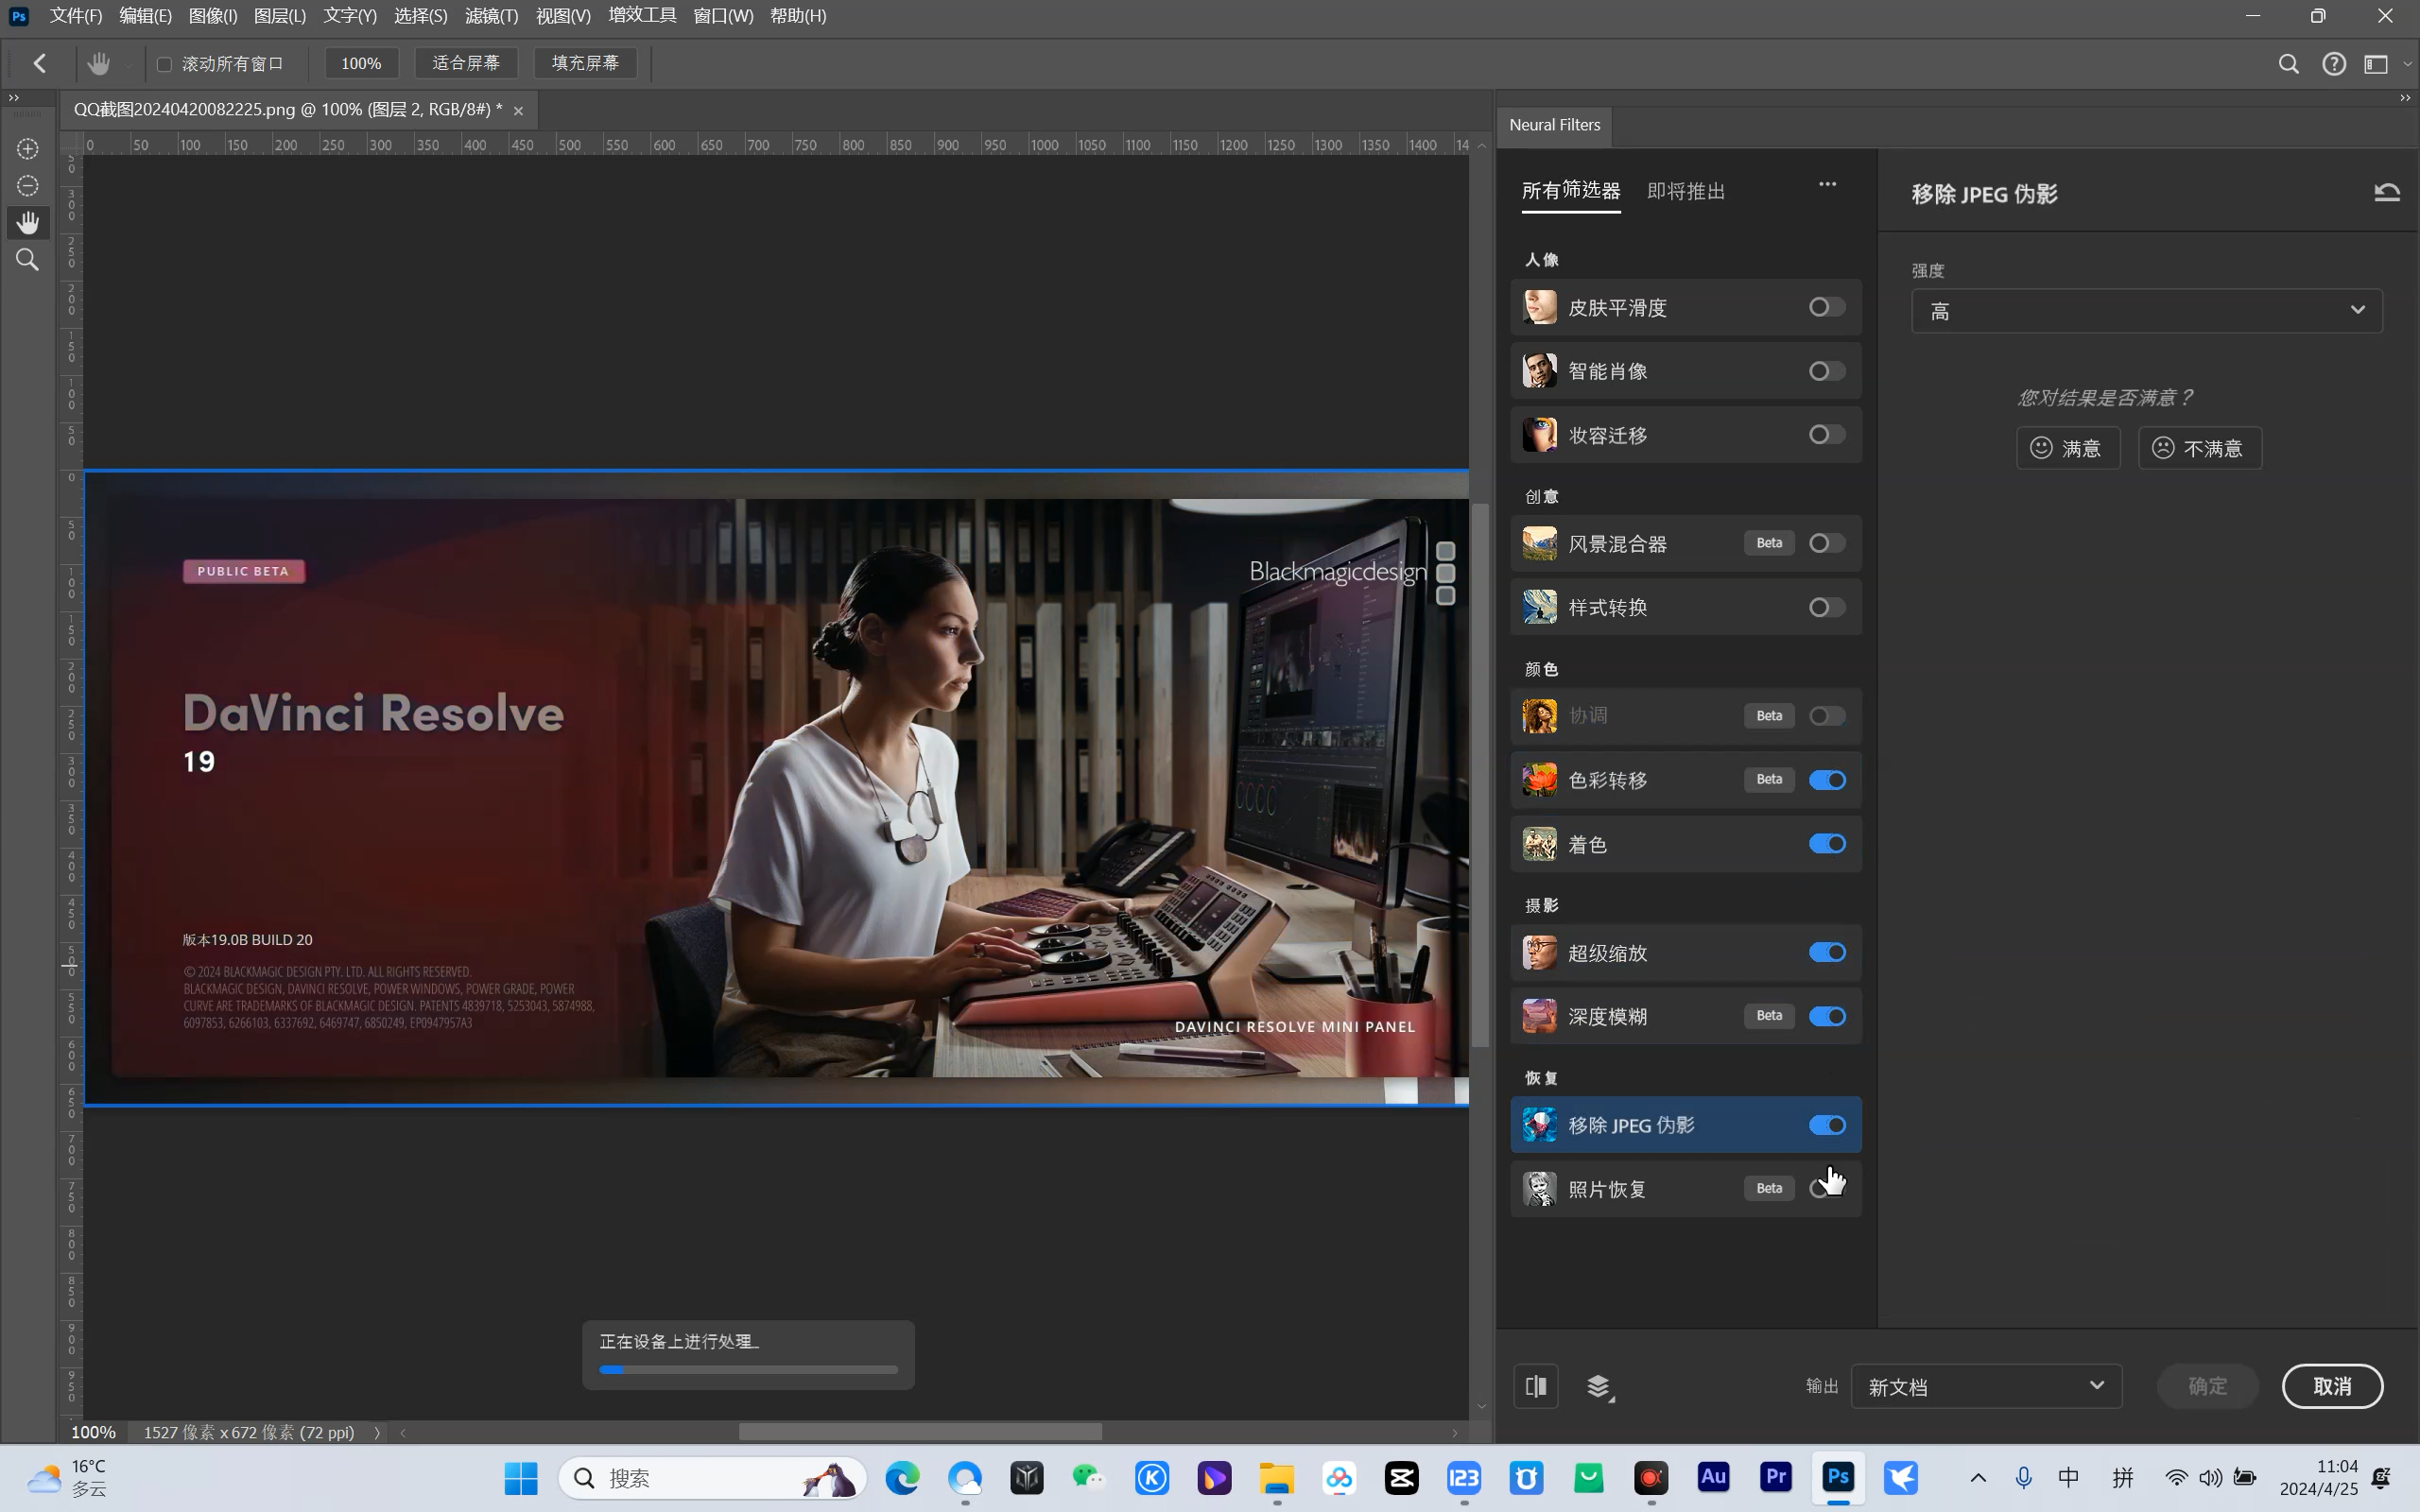This screenshot has height=1512, width=2420.
Task: Select the magnifier Zoom tool in left toolbar
Action: pos(27,260)
